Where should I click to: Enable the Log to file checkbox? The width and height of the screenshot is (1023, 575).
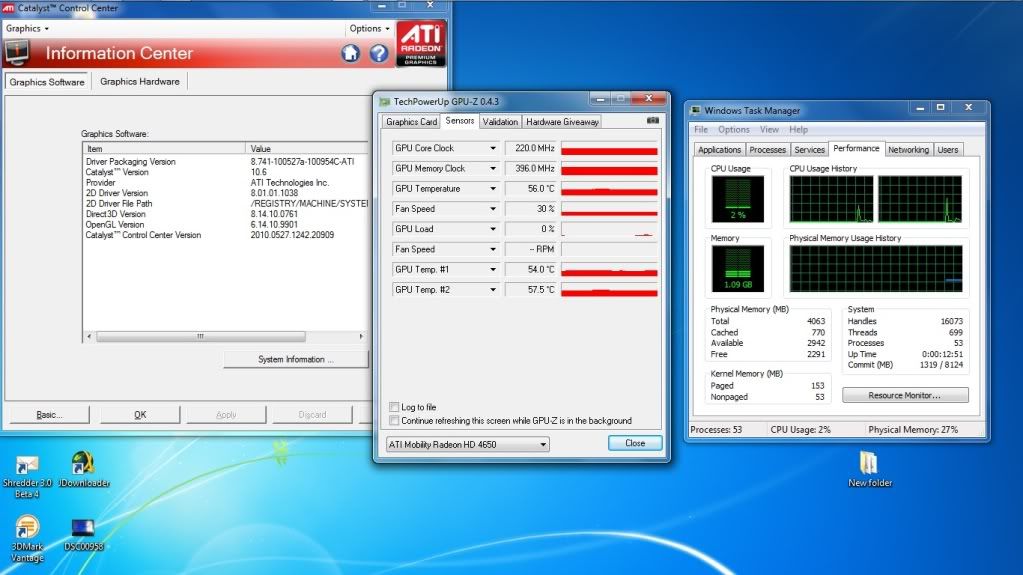394,407
